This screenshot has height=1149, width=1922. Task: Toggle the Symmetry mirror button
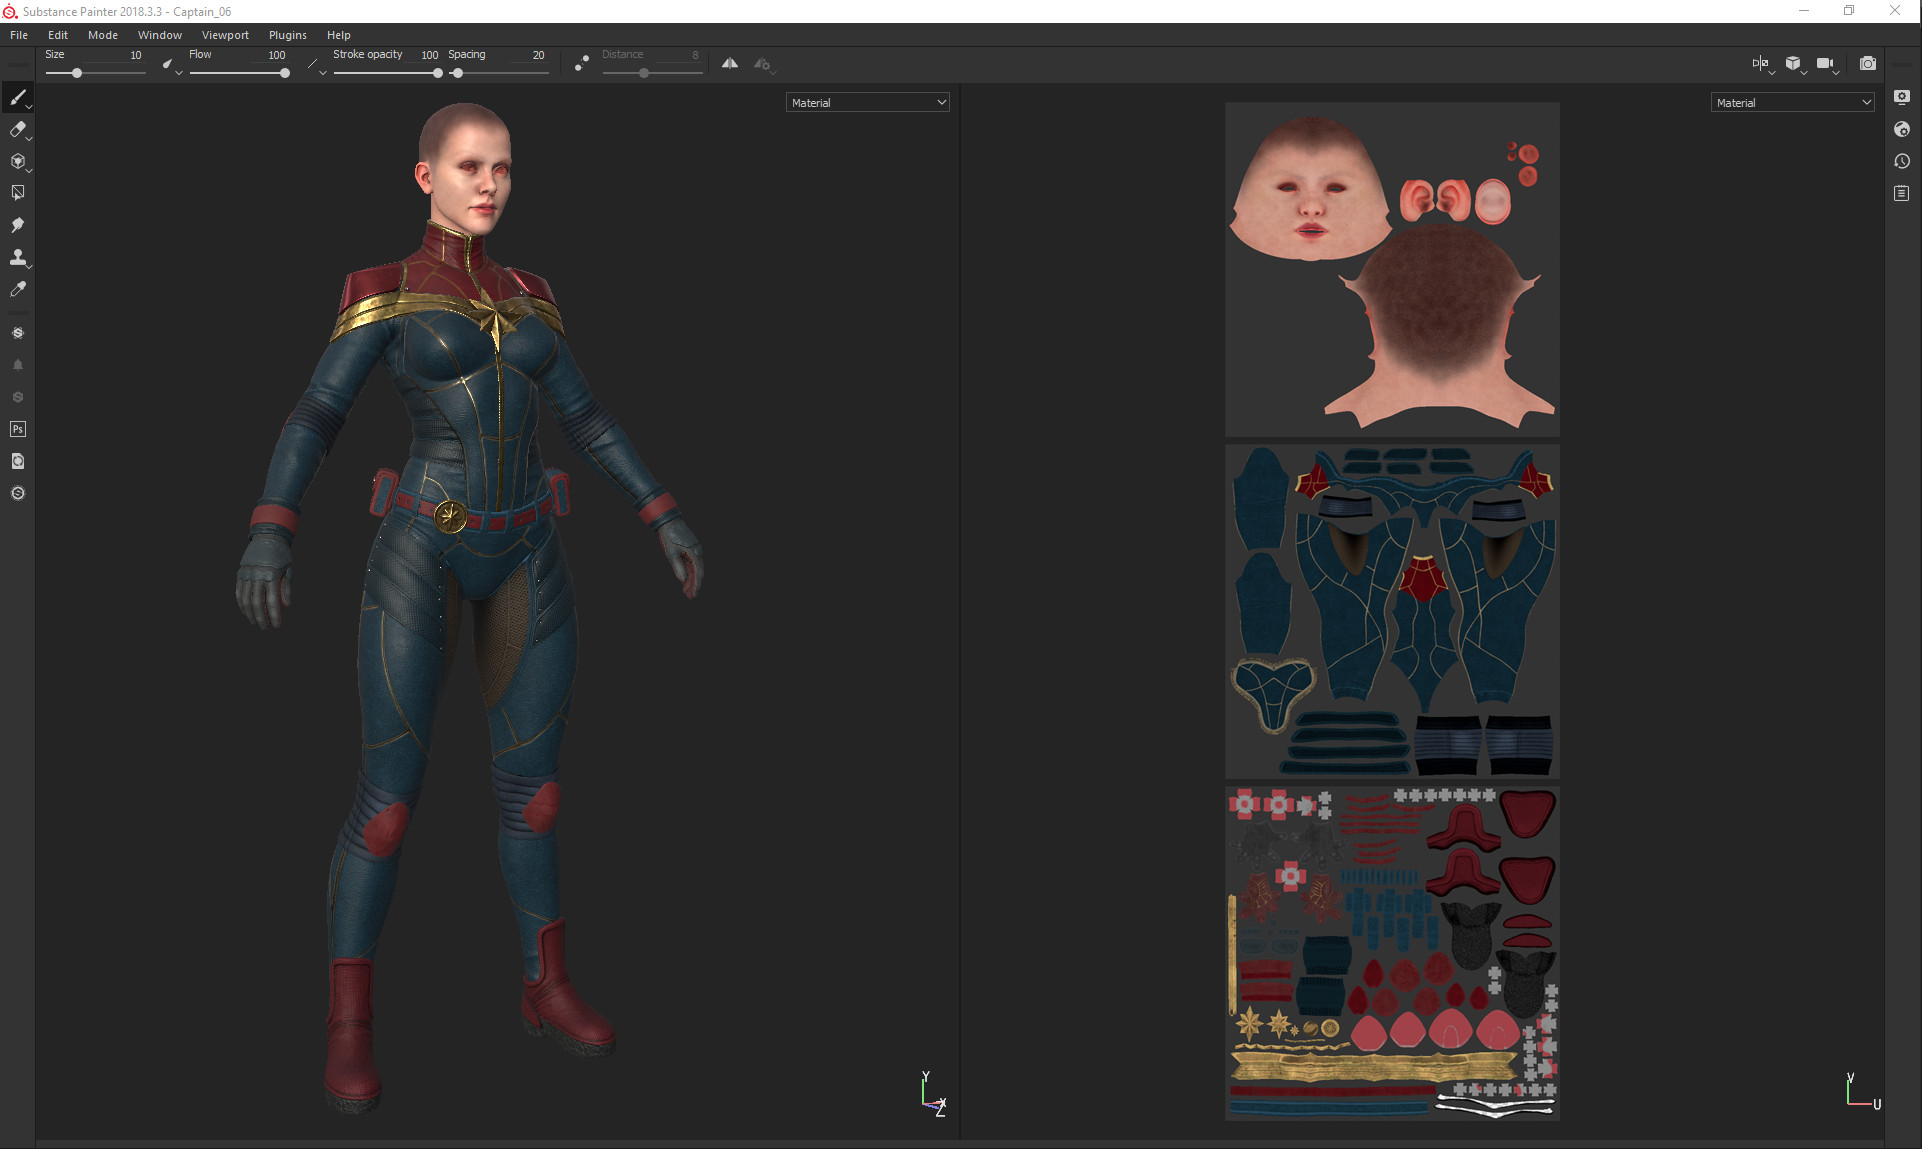tap(730, 63)
